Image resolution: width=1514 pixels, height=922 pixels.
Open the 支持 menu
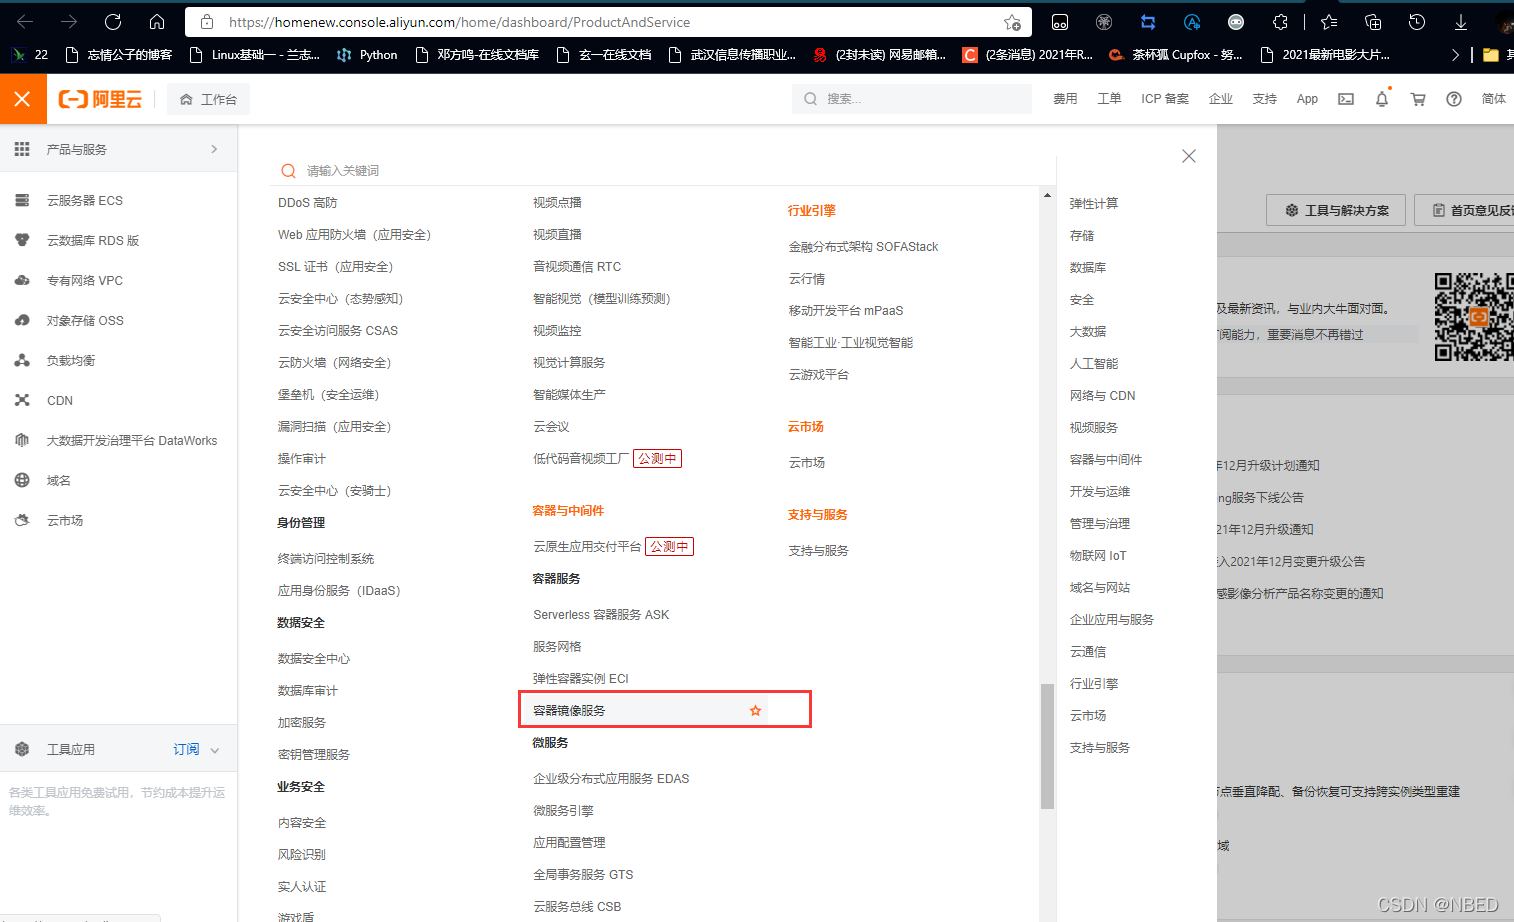1264,99
